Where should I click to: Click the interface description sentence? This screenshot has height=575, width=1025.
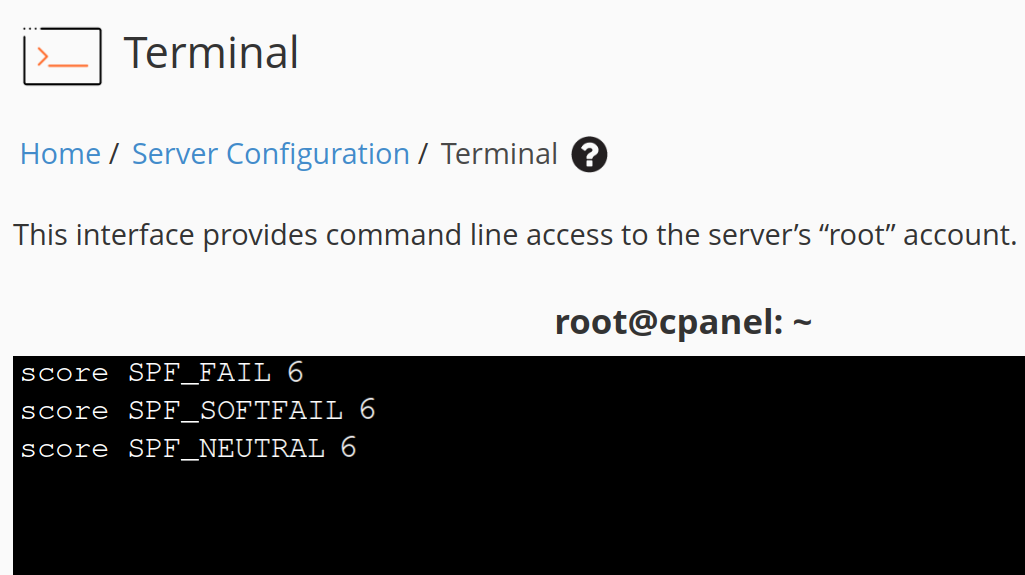pyautogui.click(x=515, y=235)
